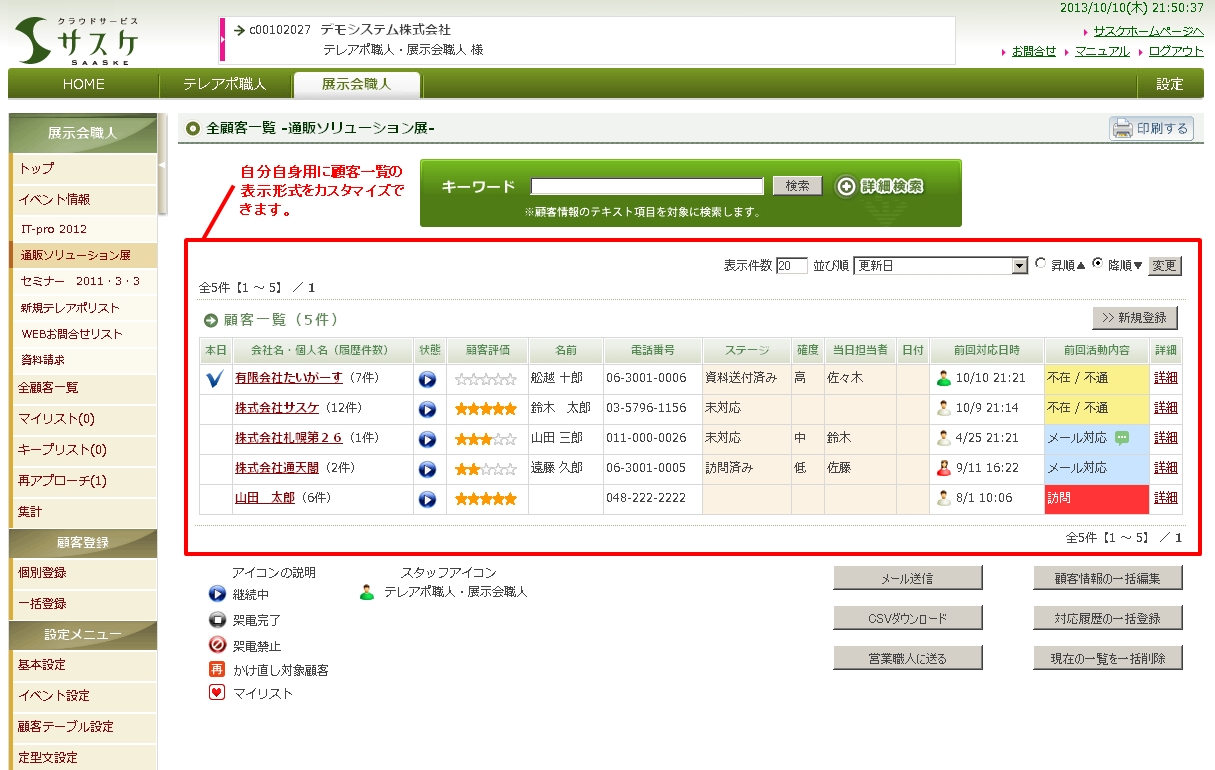Click the 新規登録 button
Screen dimensions: 1215x770
point(1134,318)
